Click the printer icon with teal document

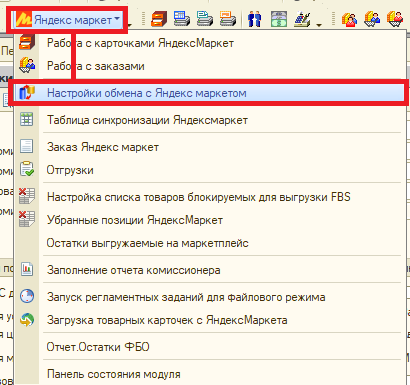point(205,19)
